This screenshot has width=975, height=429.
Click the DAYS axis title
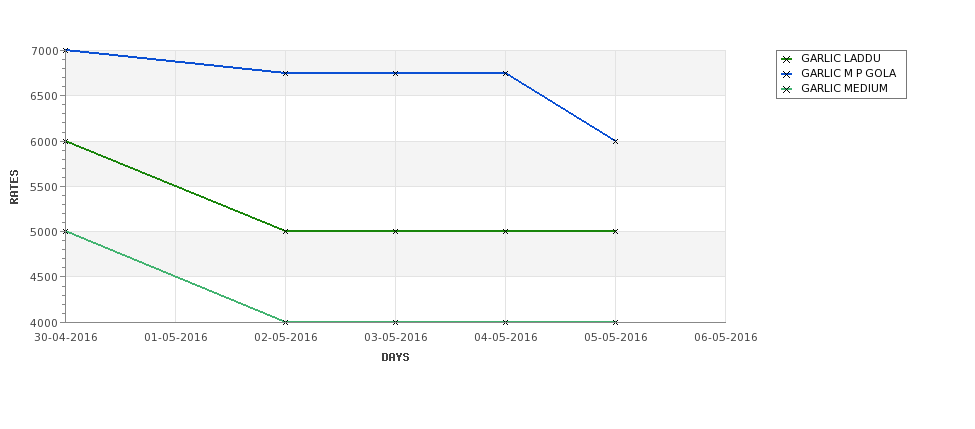coord(395,358)
